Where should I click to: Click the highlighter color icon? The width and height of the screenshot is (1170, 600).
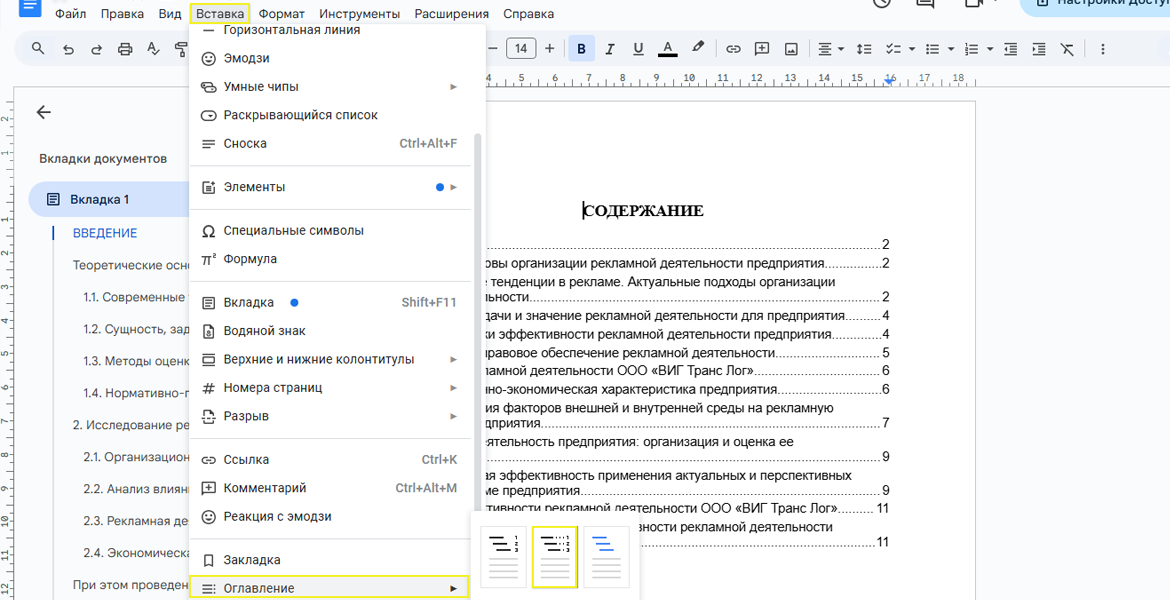[x=698, y=48]
